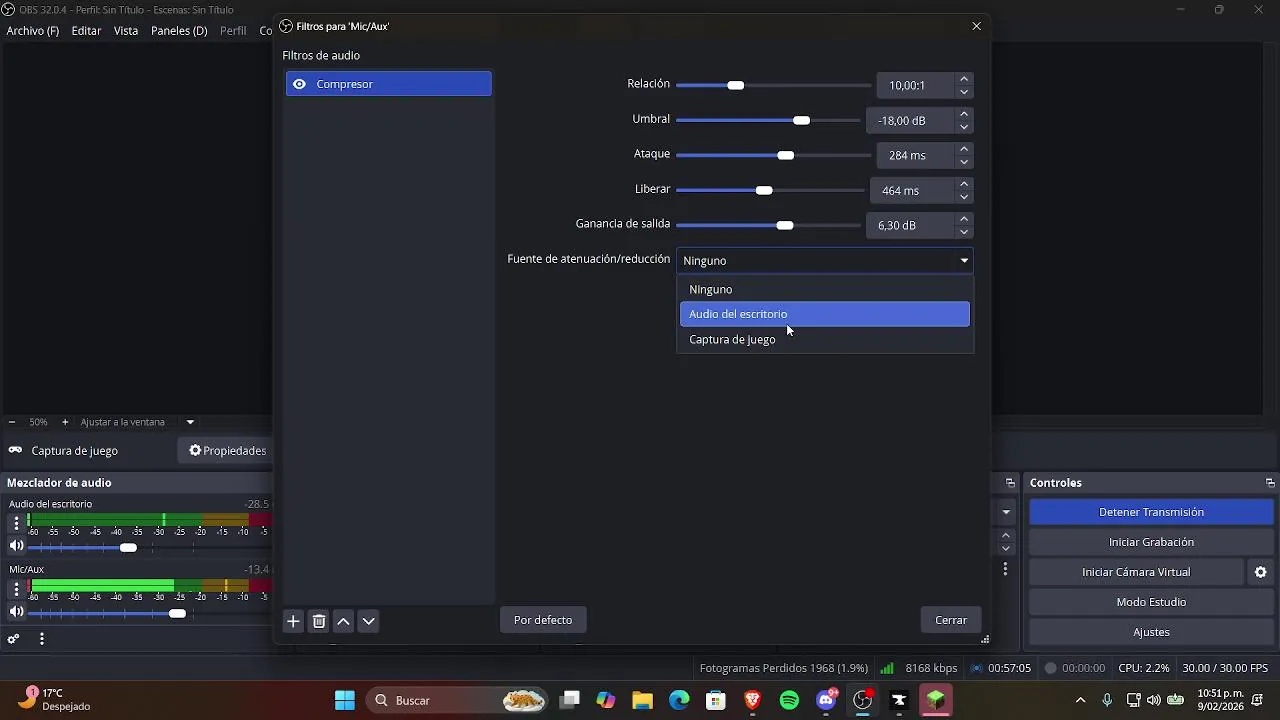Add a new audio filter with the plus icon

[293, 621]
